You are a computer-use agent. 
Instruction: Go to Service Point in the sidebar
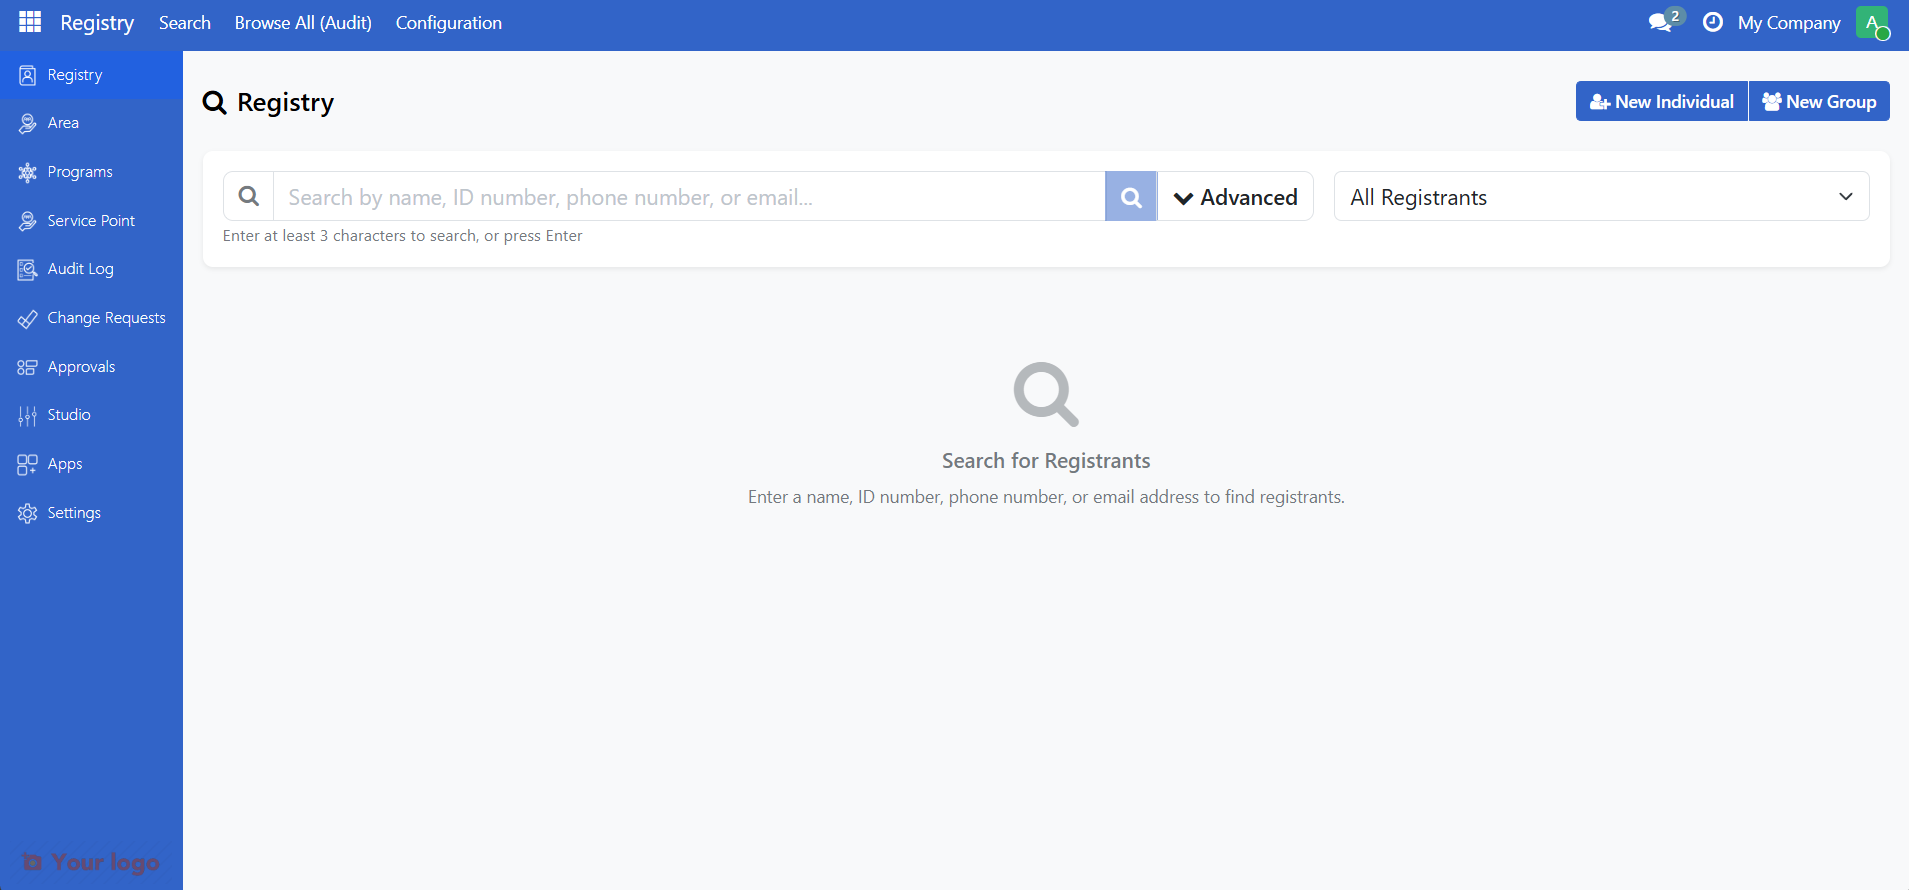pyautogui.click(x=91, y=221)
